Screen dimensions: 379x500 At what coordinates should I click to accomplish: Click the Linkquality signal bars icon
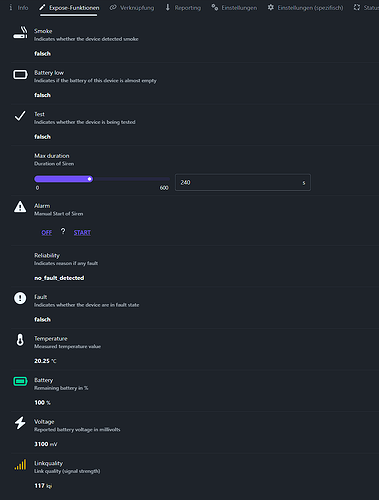(x=20, y=465)
